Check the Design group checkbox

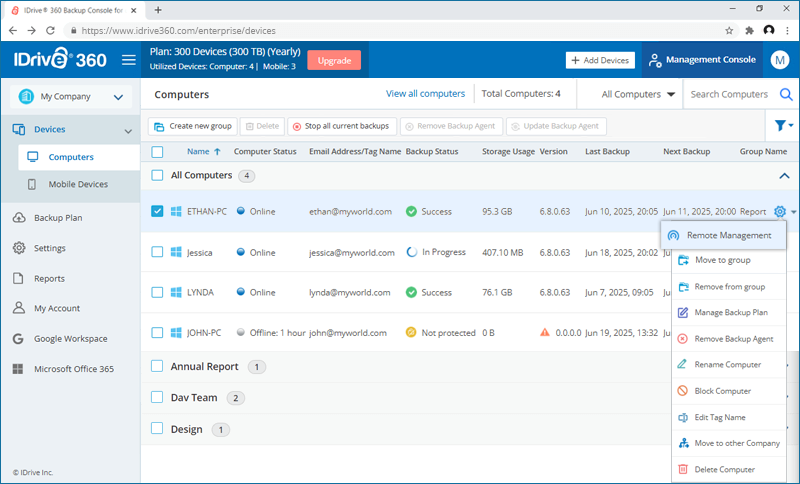pos(157,428)
